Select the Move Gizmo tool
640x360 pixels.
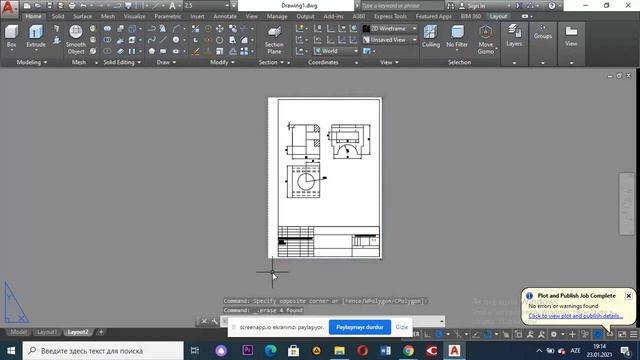click(x=486, y=40)
